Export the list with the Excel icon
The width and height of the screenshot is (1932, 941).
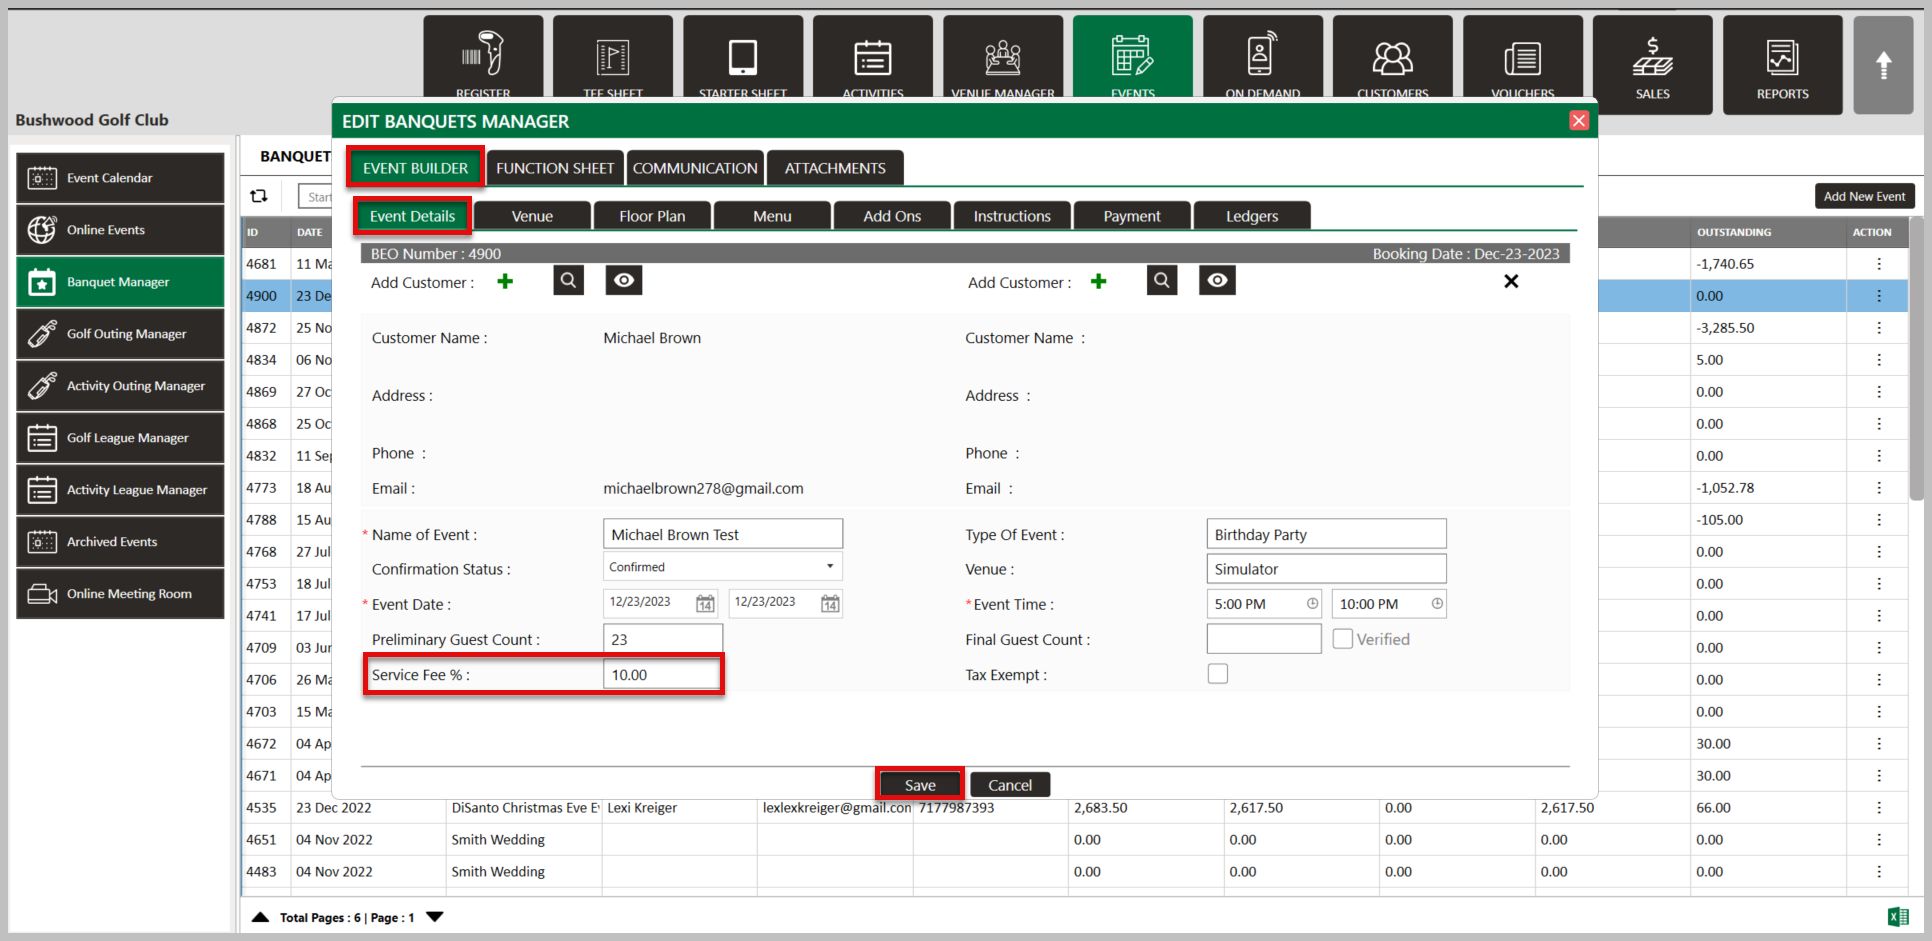point(1897,917)
